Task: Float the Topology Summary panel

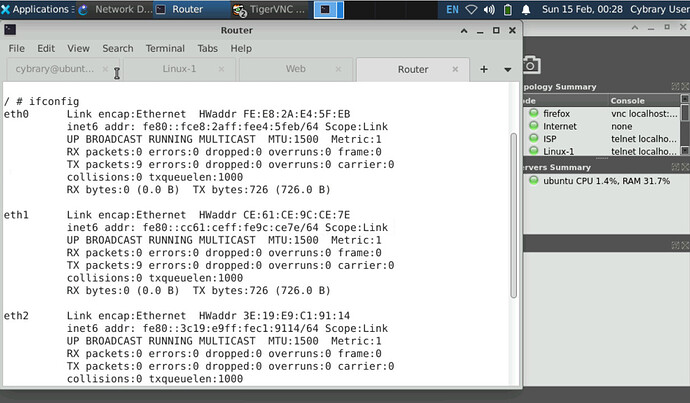Action: [x=675, y=86]
